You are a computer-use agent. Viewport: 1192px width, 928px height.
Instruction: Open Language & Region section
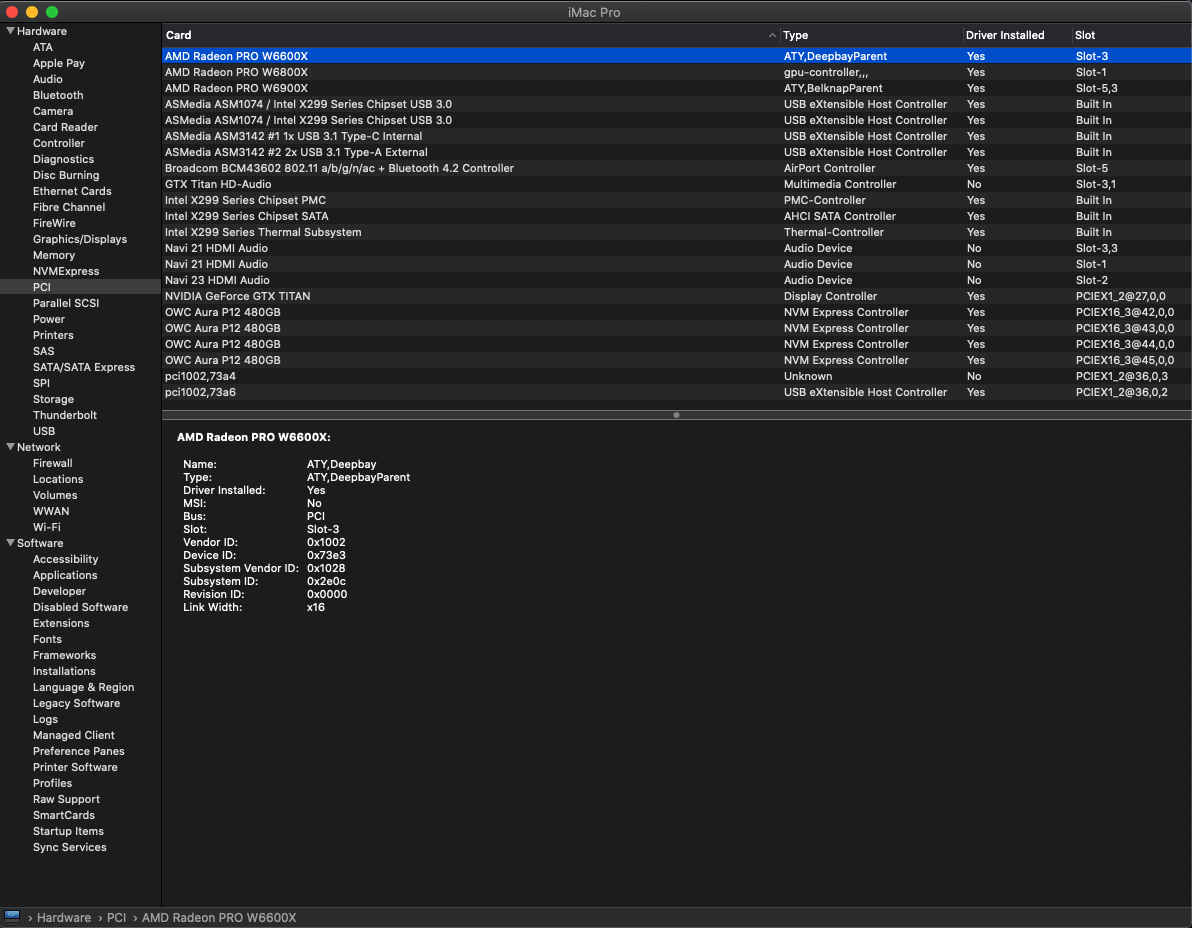(83, 686)
